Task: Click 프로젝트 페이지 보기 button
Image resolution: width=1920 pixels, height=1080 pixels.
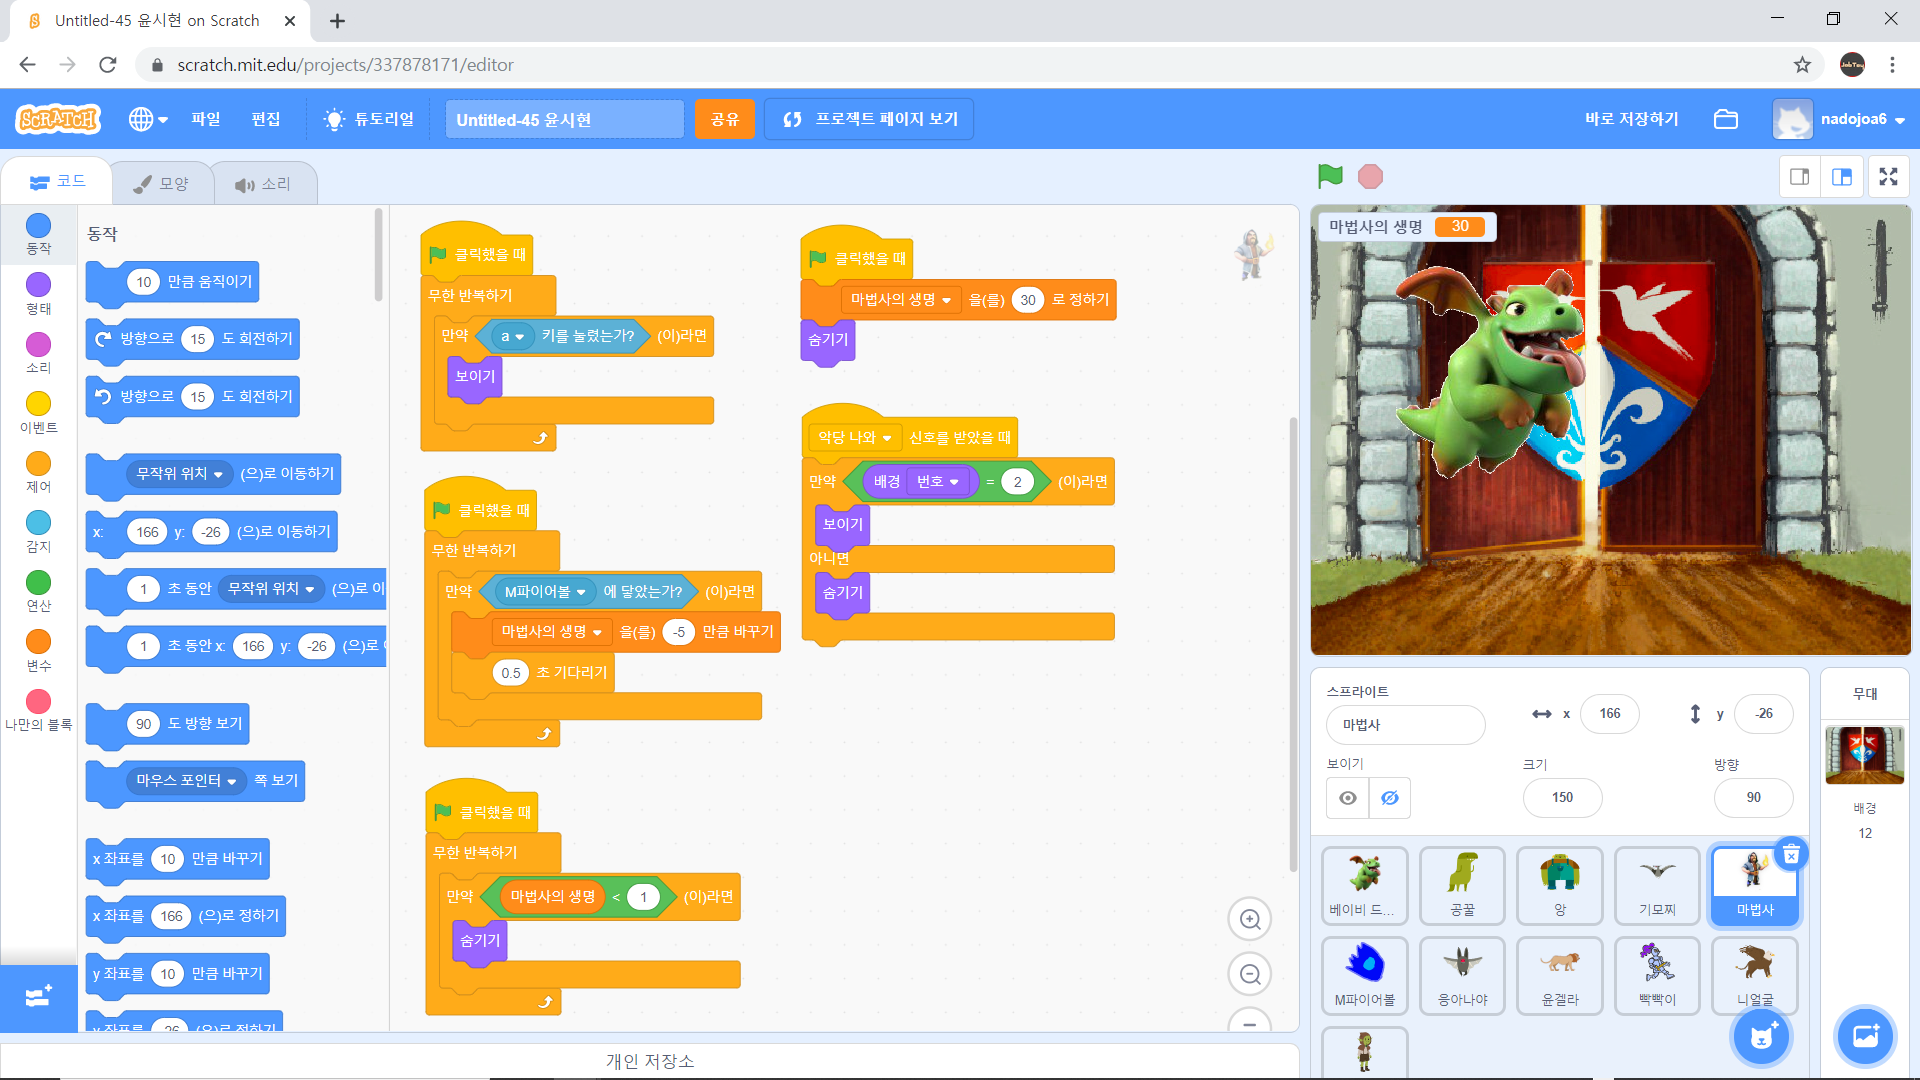Action: [x=869, y=119]
